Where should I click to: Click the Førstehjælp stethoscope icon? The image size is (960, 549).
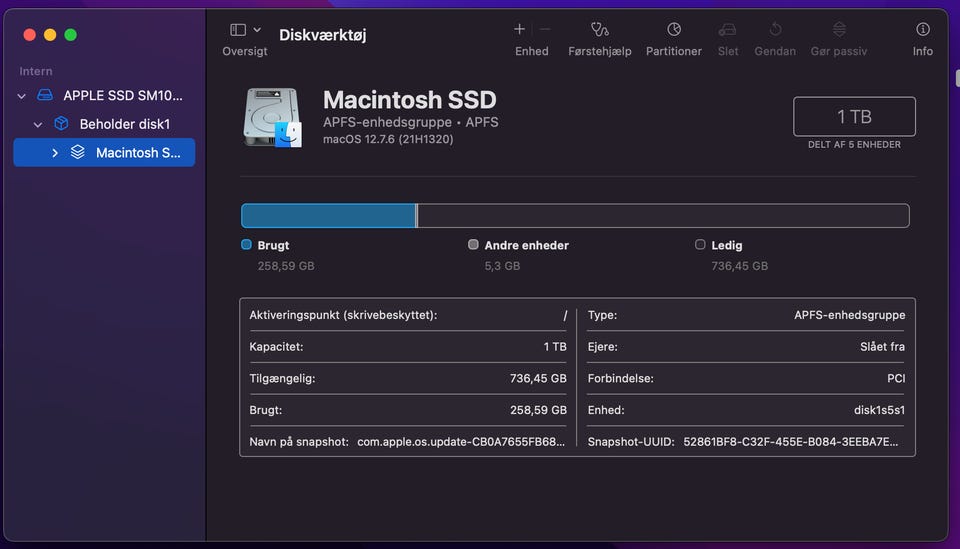tap(599, 30)
